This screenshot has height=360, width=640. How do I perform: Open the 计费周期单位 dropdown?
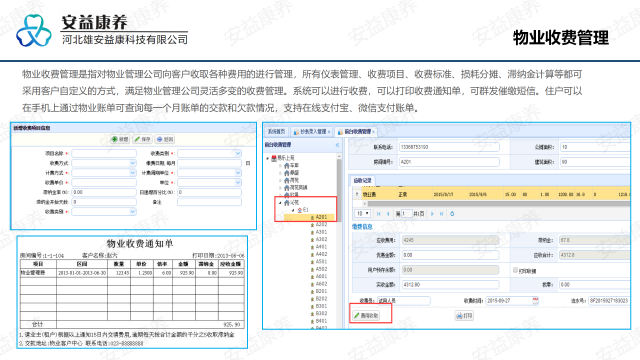pyautogui.click(x=238, y=173)
